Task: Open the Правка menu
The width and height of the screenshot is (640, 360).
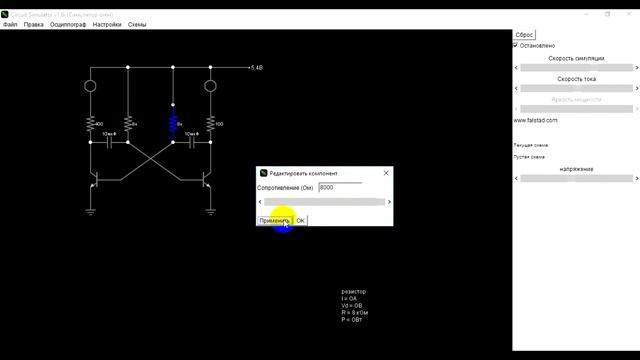Action: point(33,24)
